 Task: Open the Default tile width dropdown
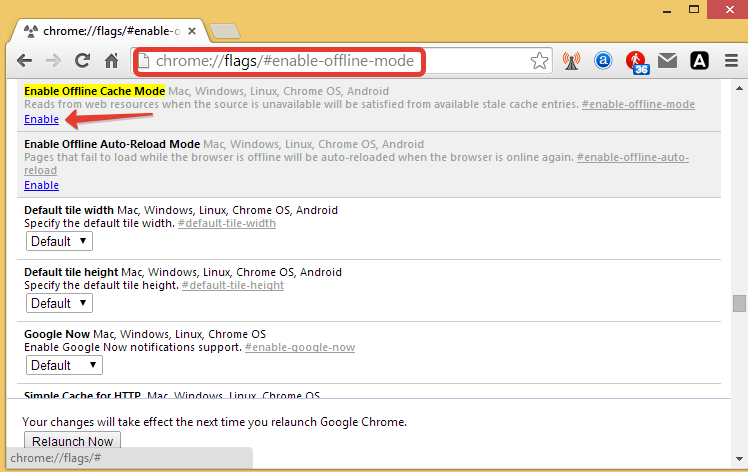click(x=59, y=241)
